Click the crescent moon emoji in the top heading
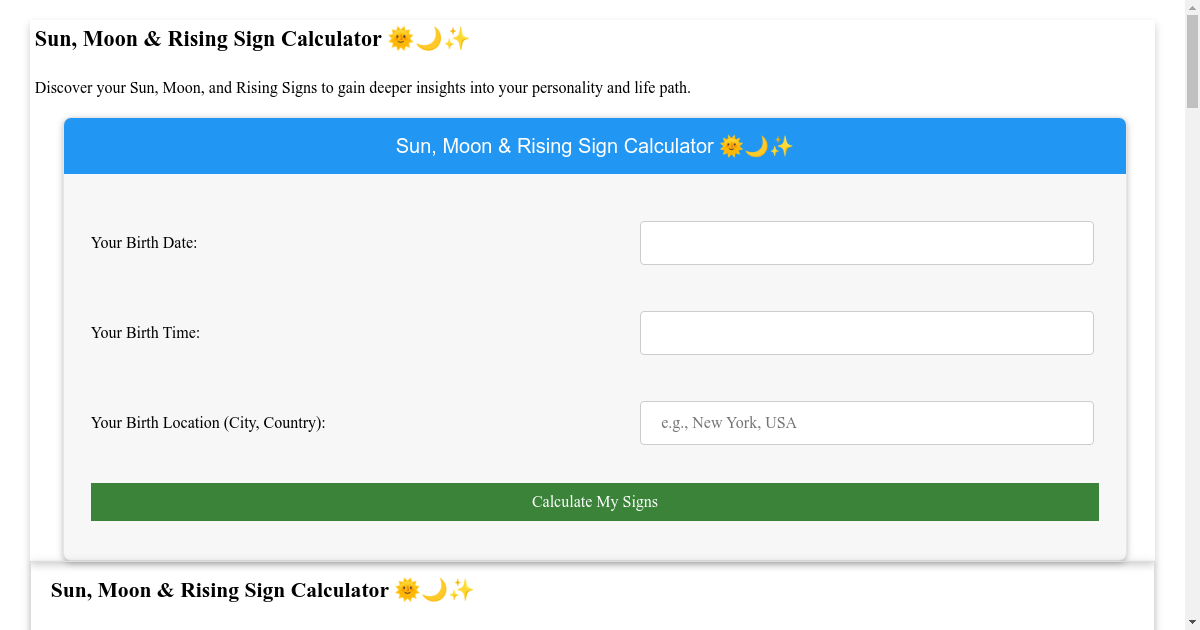 click(427, 39)
